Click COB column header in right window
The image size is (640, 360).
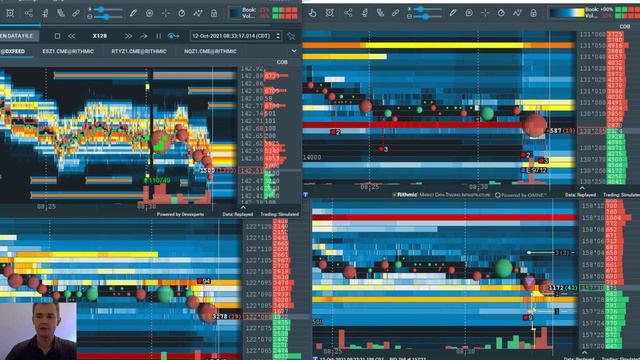pyautogui.click(x=624, y=27)
